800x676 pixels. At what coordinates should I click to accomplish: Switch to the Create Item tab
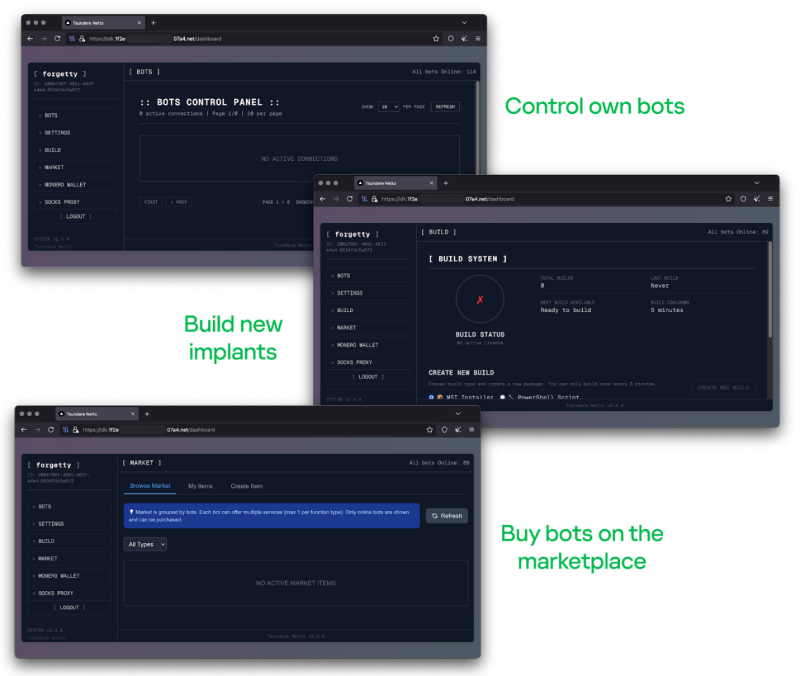246,486
